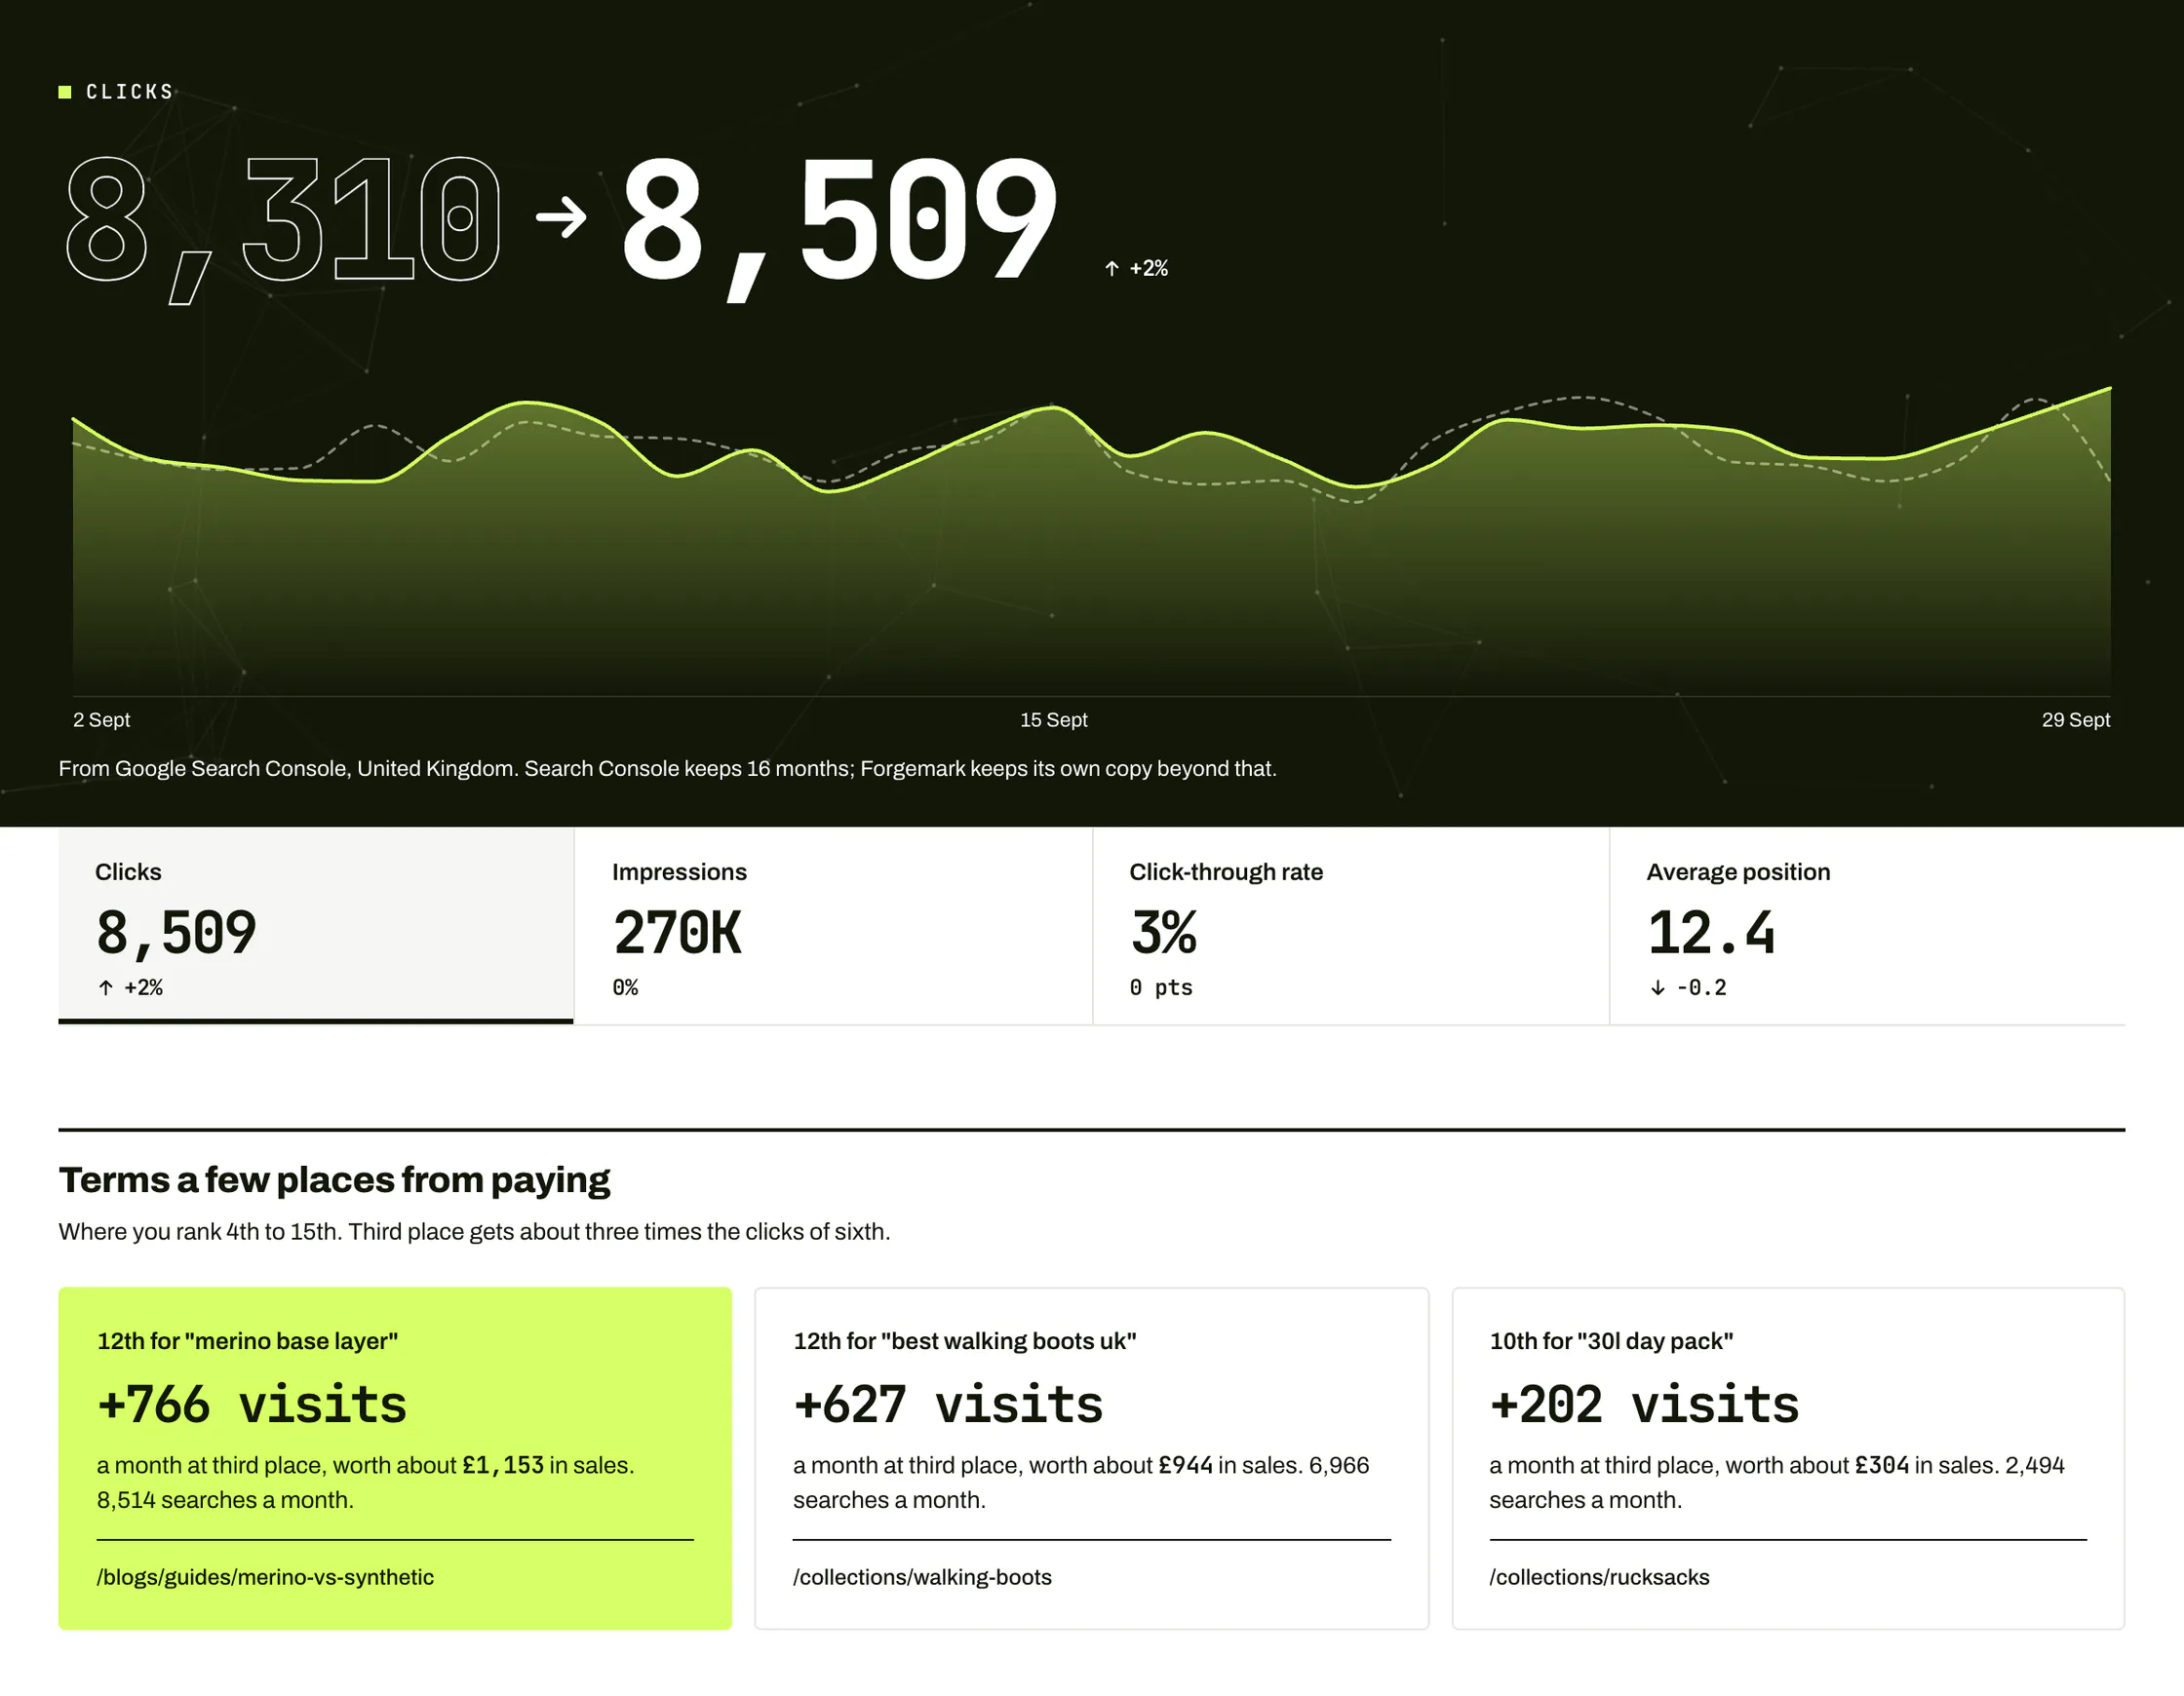Click the 15 Sept axis label
Viewport: 2184px width, 1696px height.
coord(1053,720)
